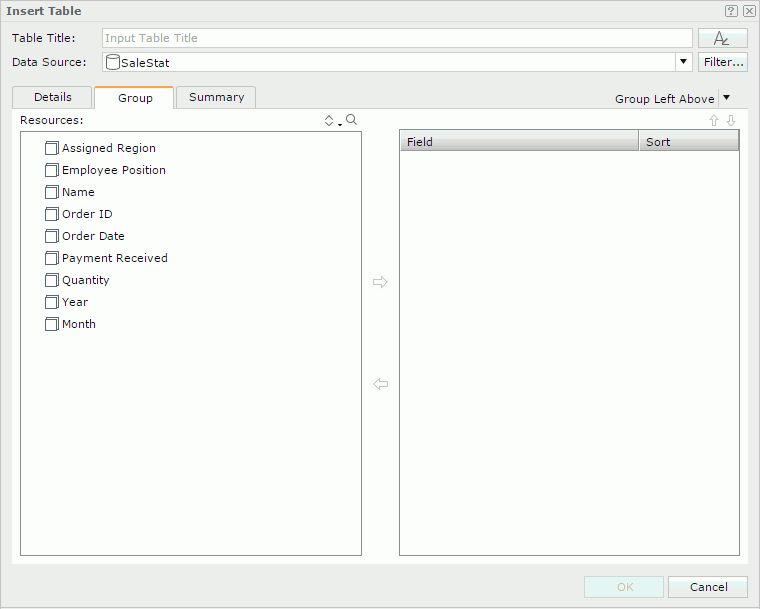Click the Filter... button

(722, 62)
